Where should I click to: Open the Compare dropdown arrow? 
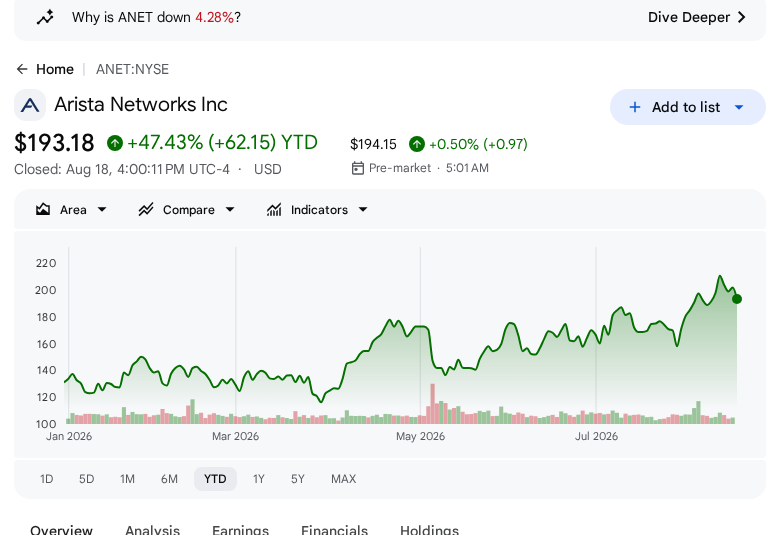click(230, 210)
